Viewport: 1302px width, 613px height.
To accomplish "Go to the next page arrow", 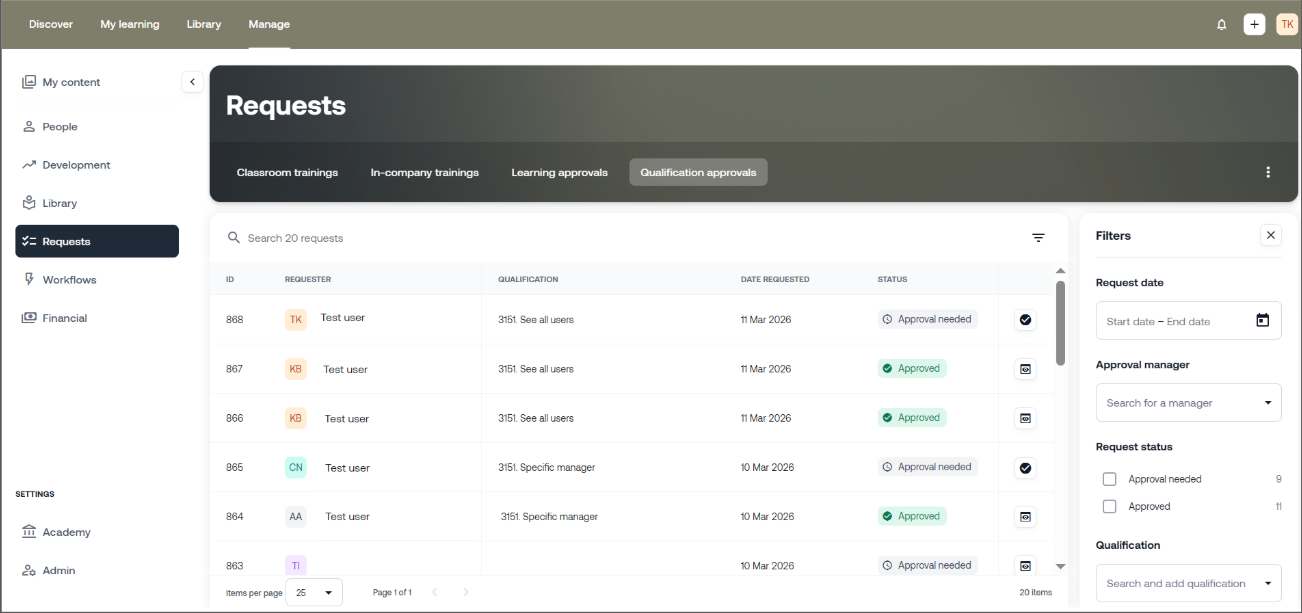I will pyautogui.click(x=465, y=592).
